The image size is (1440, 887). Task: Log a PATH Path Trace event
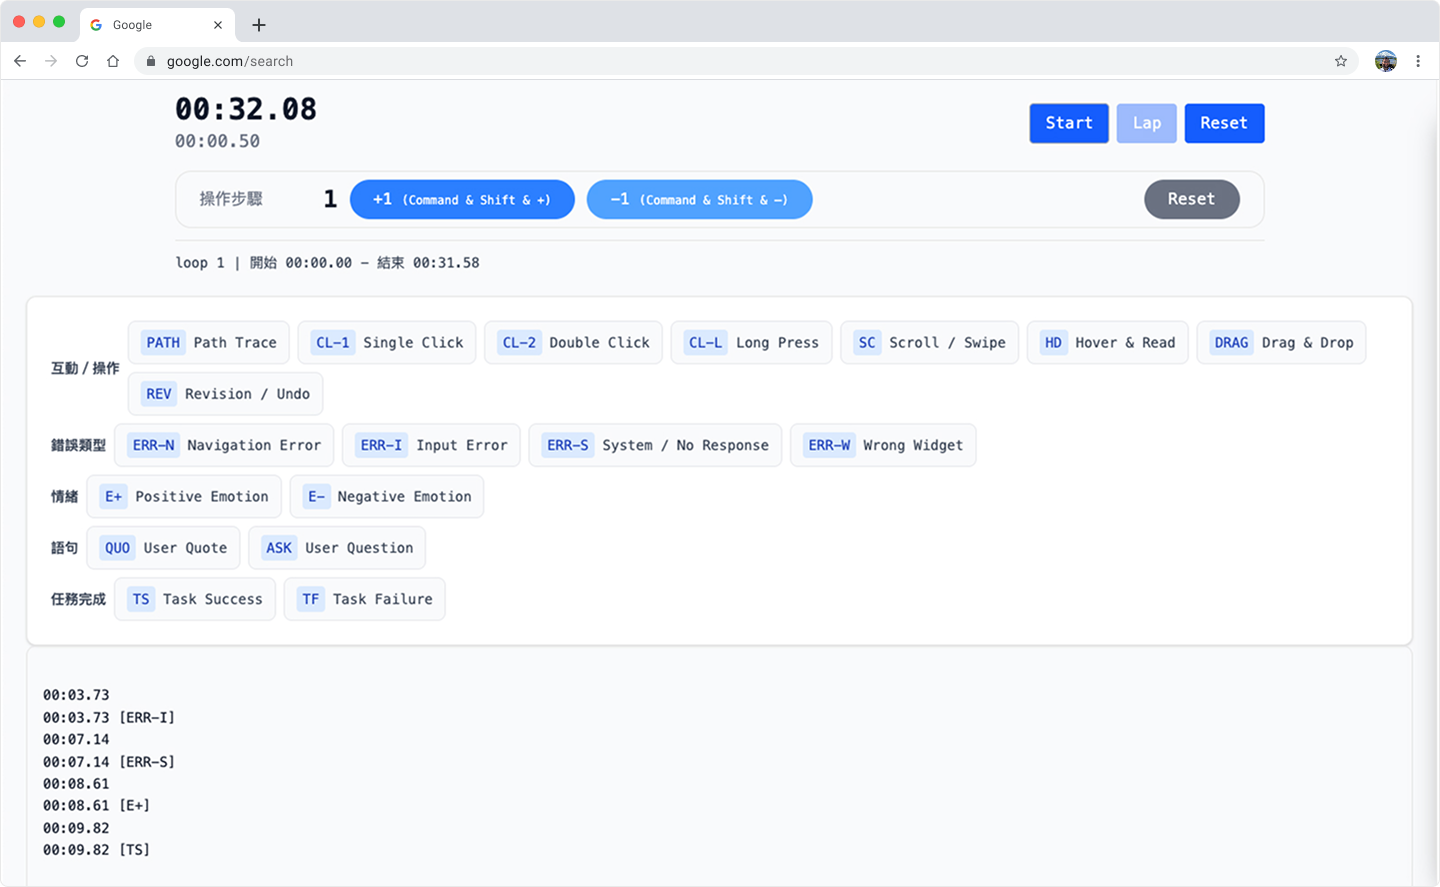coord(209,342)
